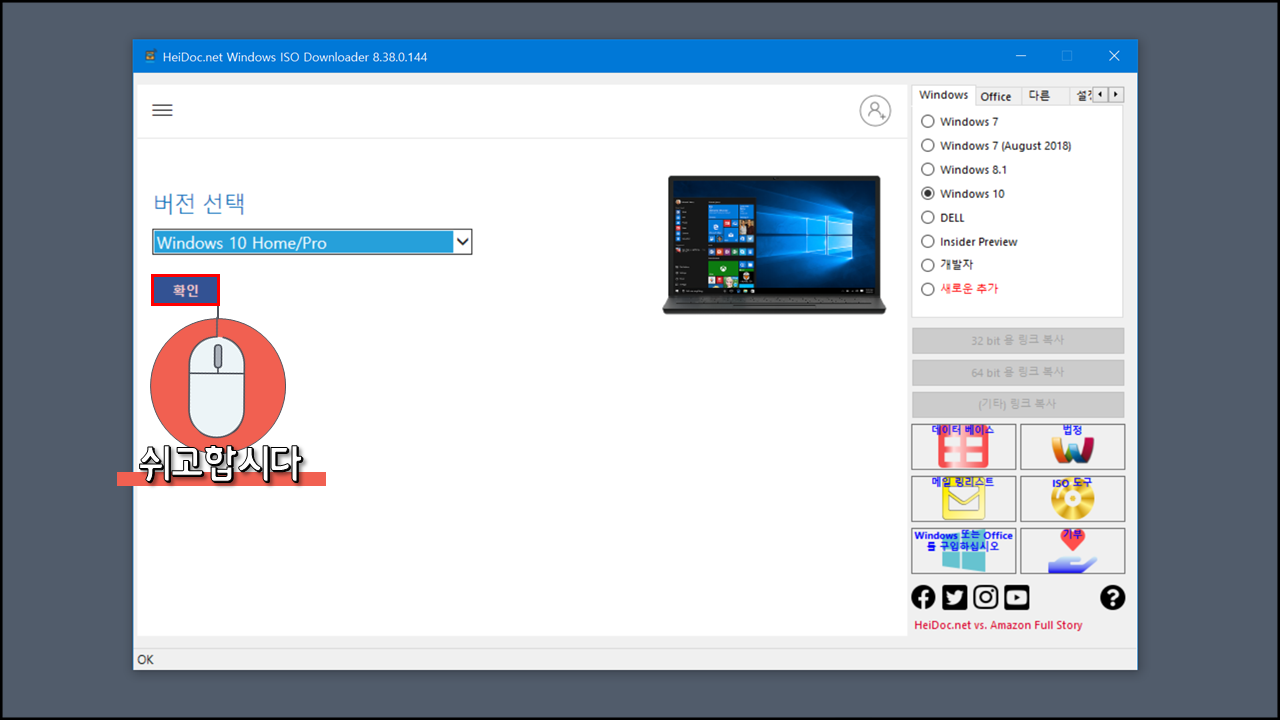Click the help question mark icon
This screenshot has height=720, width=1280.
[1112, 598]
